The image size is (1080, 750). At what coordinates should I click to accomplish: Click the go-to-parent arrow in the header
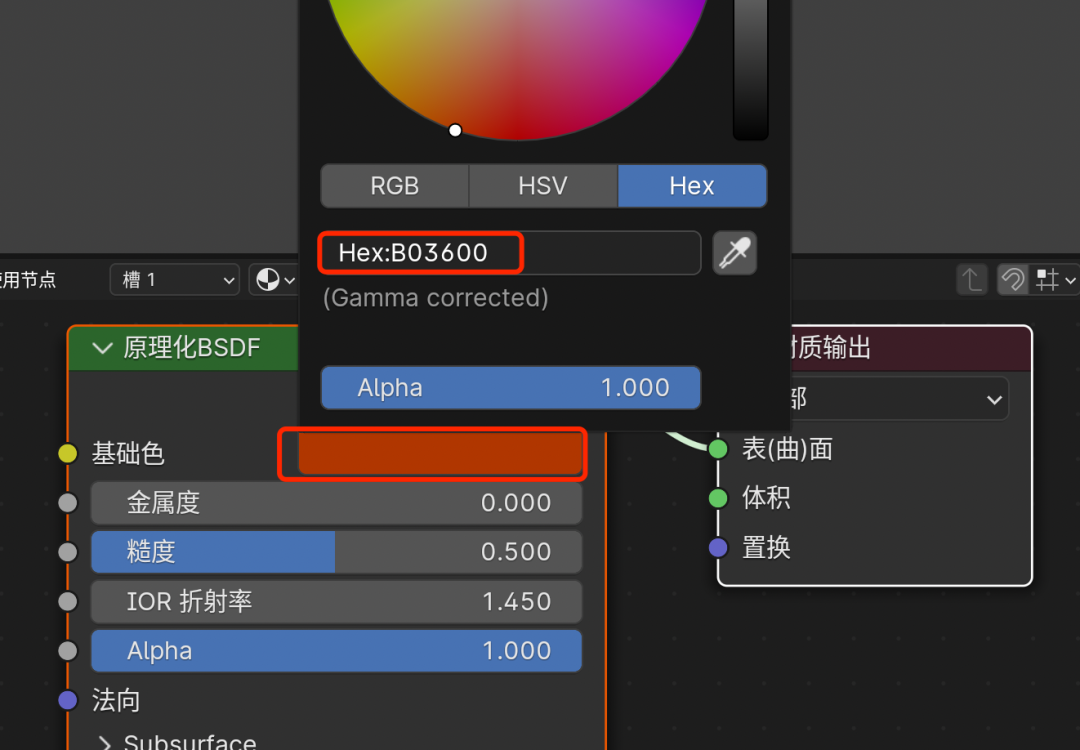click(x=971, y=279)
